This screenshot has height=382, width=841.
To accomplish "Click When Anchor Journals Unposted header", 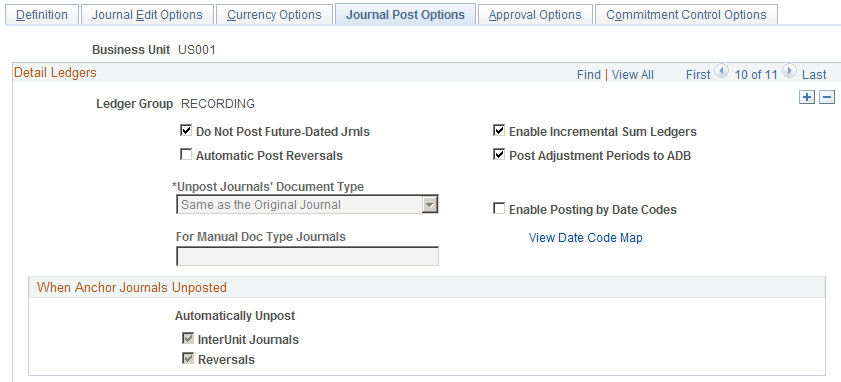I will pos(132,288).
